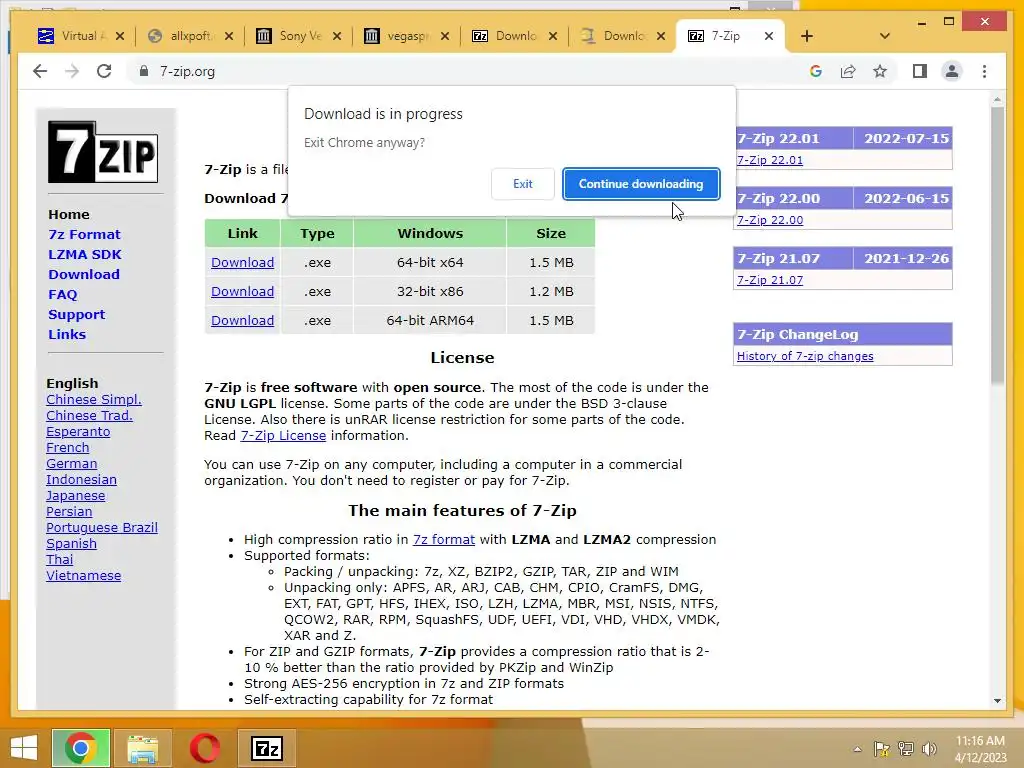Switch language to Japanese

tap(75, 496)
